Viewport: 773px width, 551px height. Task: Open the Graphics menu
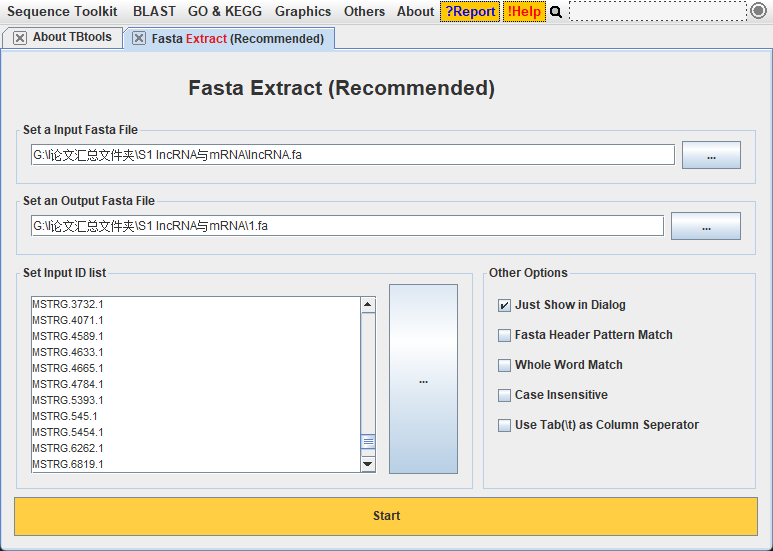coord(303,12)
